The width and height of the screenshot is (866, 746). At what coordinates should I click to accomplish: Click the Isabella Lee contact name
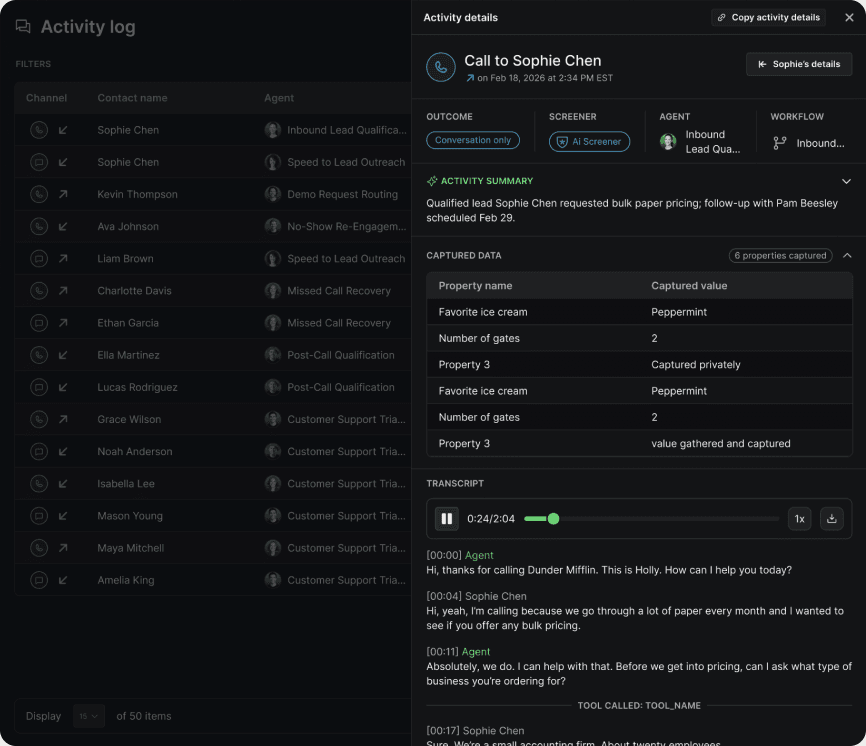click(126, 484)
